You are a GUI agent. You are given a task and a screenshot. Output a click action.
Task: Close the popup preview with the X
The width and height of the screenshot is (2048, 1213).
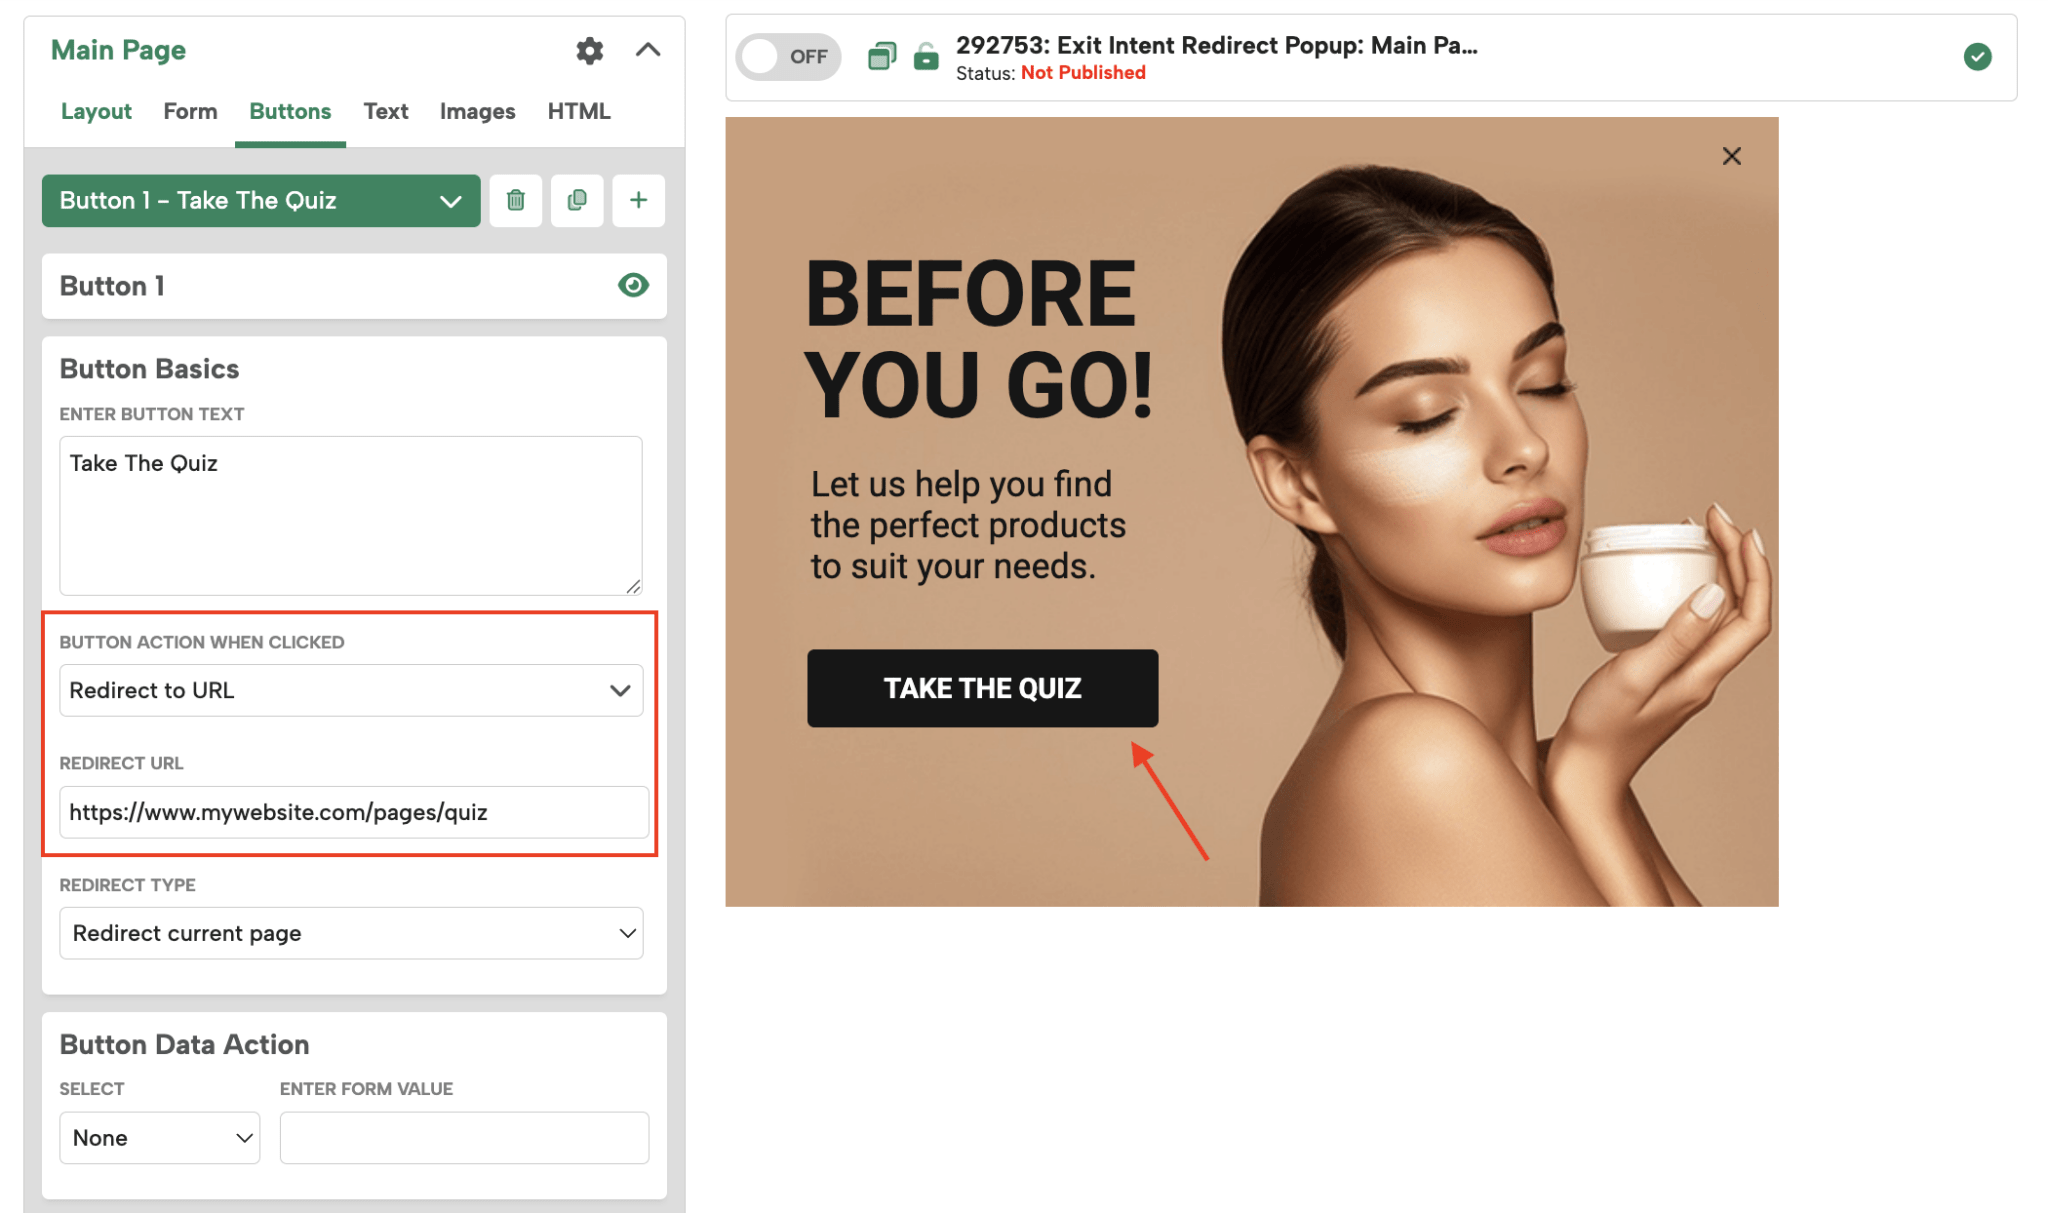1731,156
